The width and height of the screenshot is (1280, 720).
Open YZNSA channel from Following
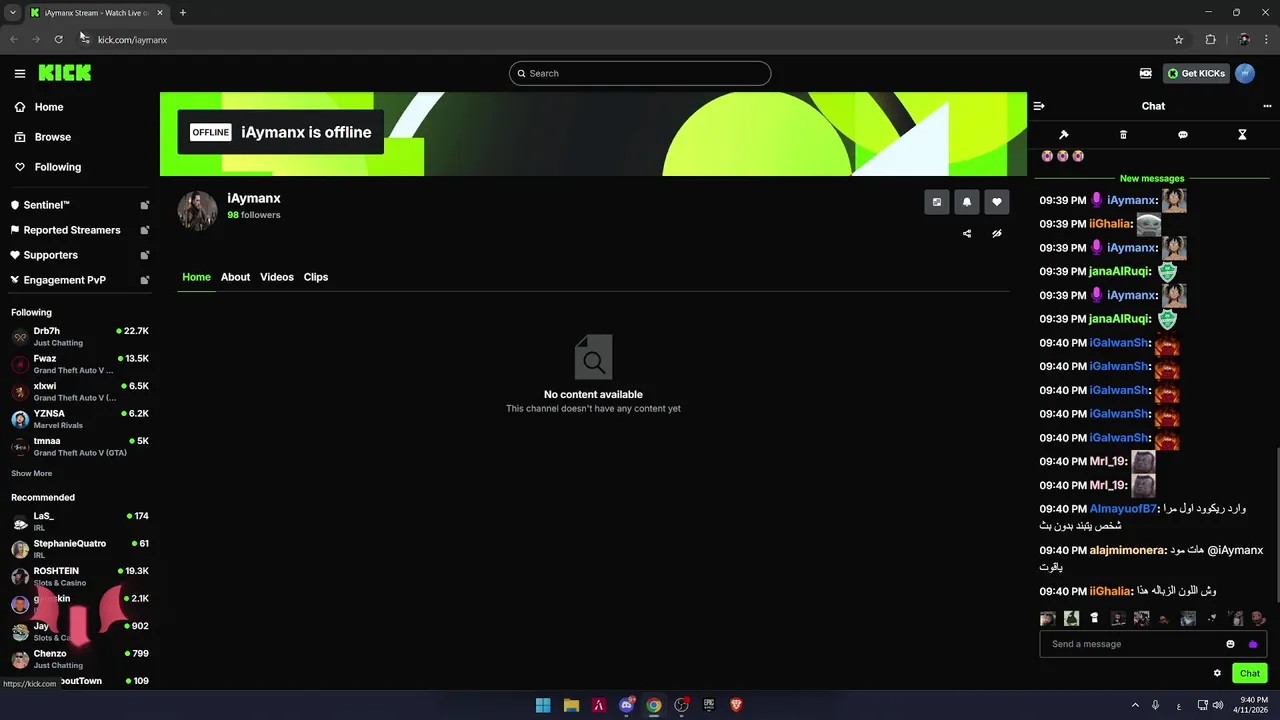(x=80, y=419)
